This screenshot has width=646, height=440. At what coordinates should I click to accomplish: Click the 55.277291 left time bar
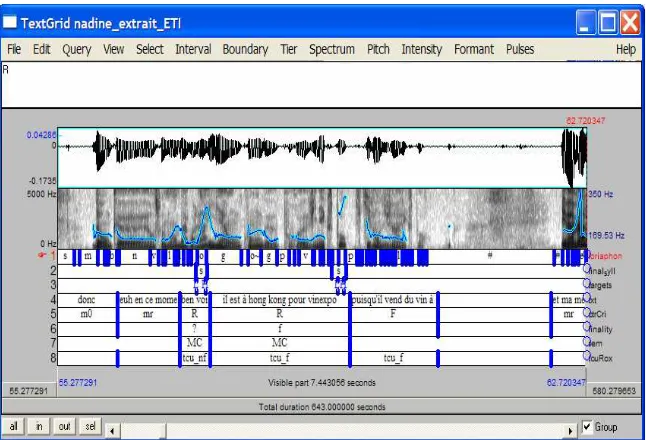29,391
